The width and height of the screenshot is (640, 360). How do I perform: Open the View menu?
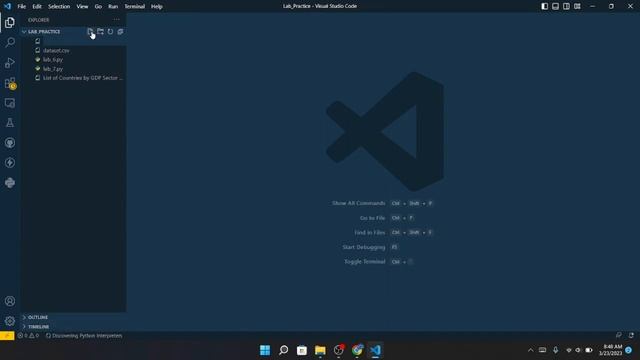[82, 7]
